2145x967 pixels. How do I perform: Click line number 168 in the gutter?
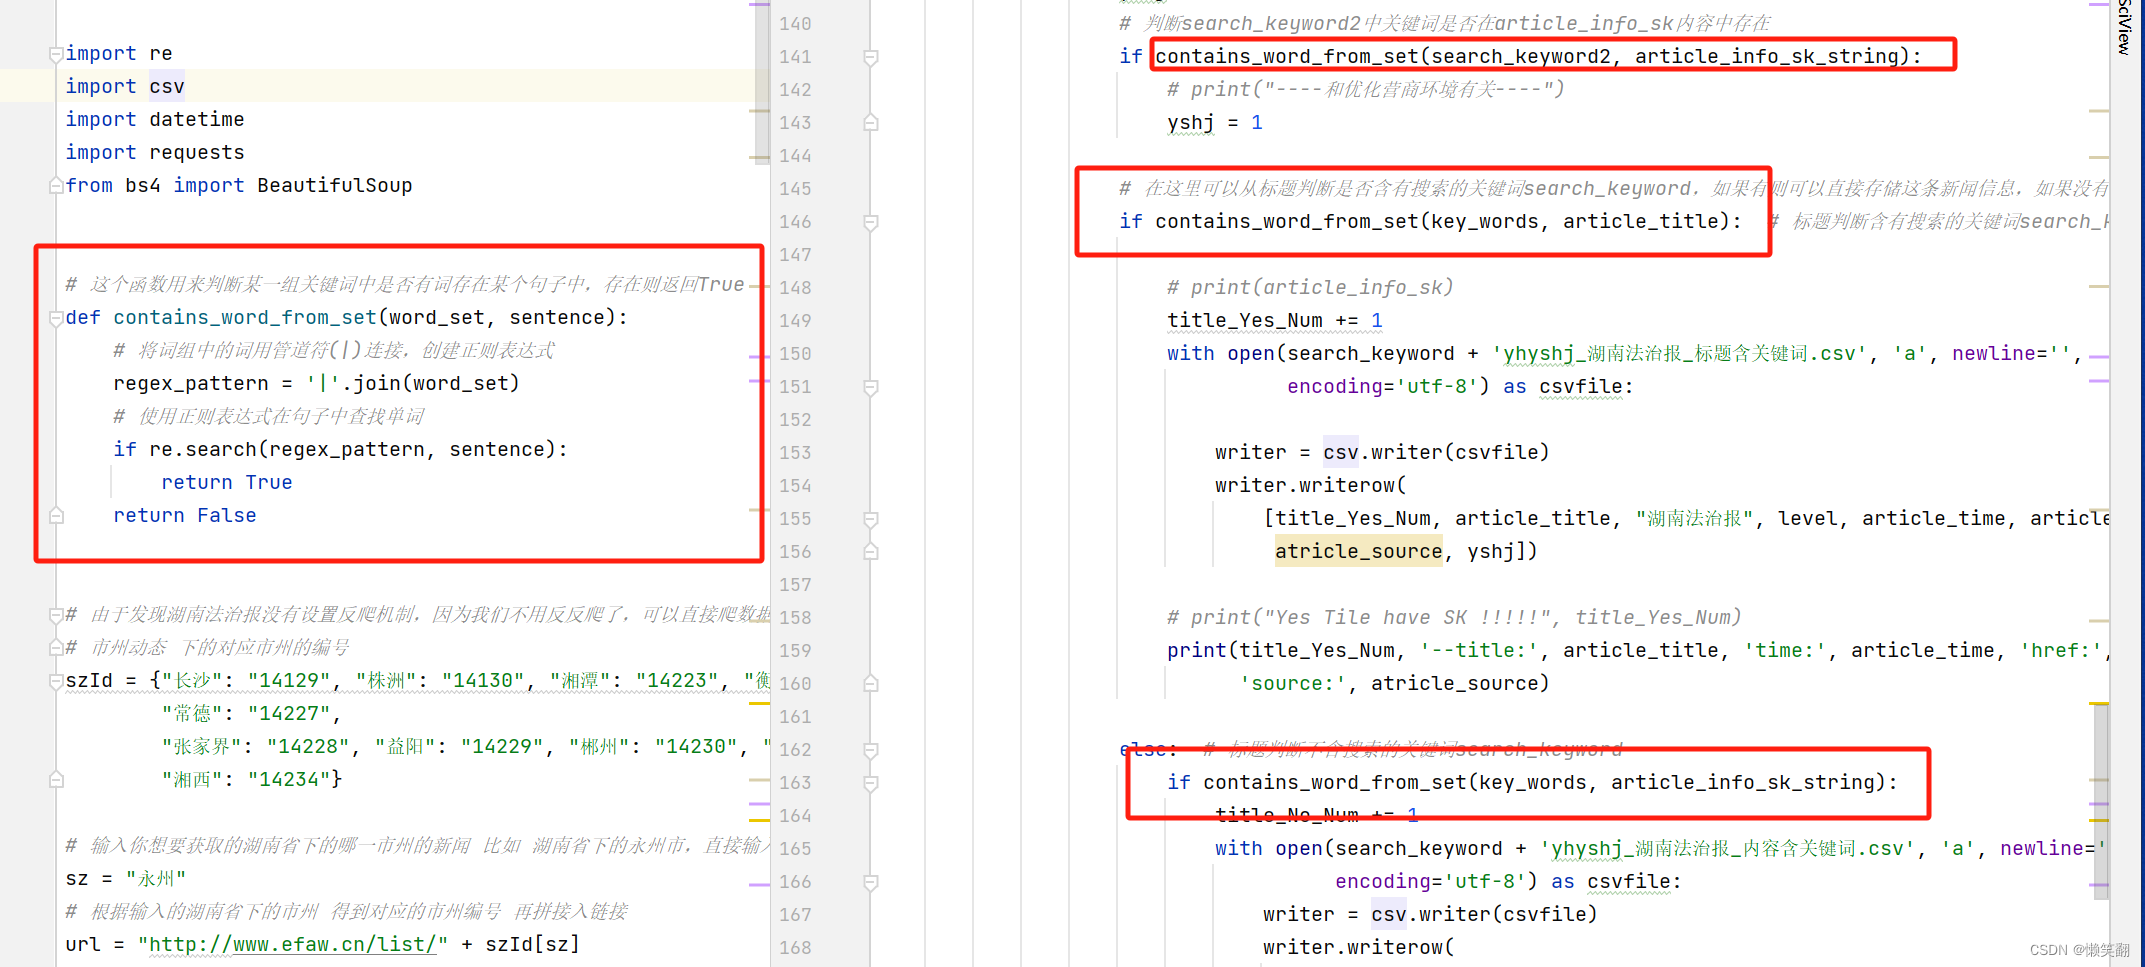[x=795, y=948]
